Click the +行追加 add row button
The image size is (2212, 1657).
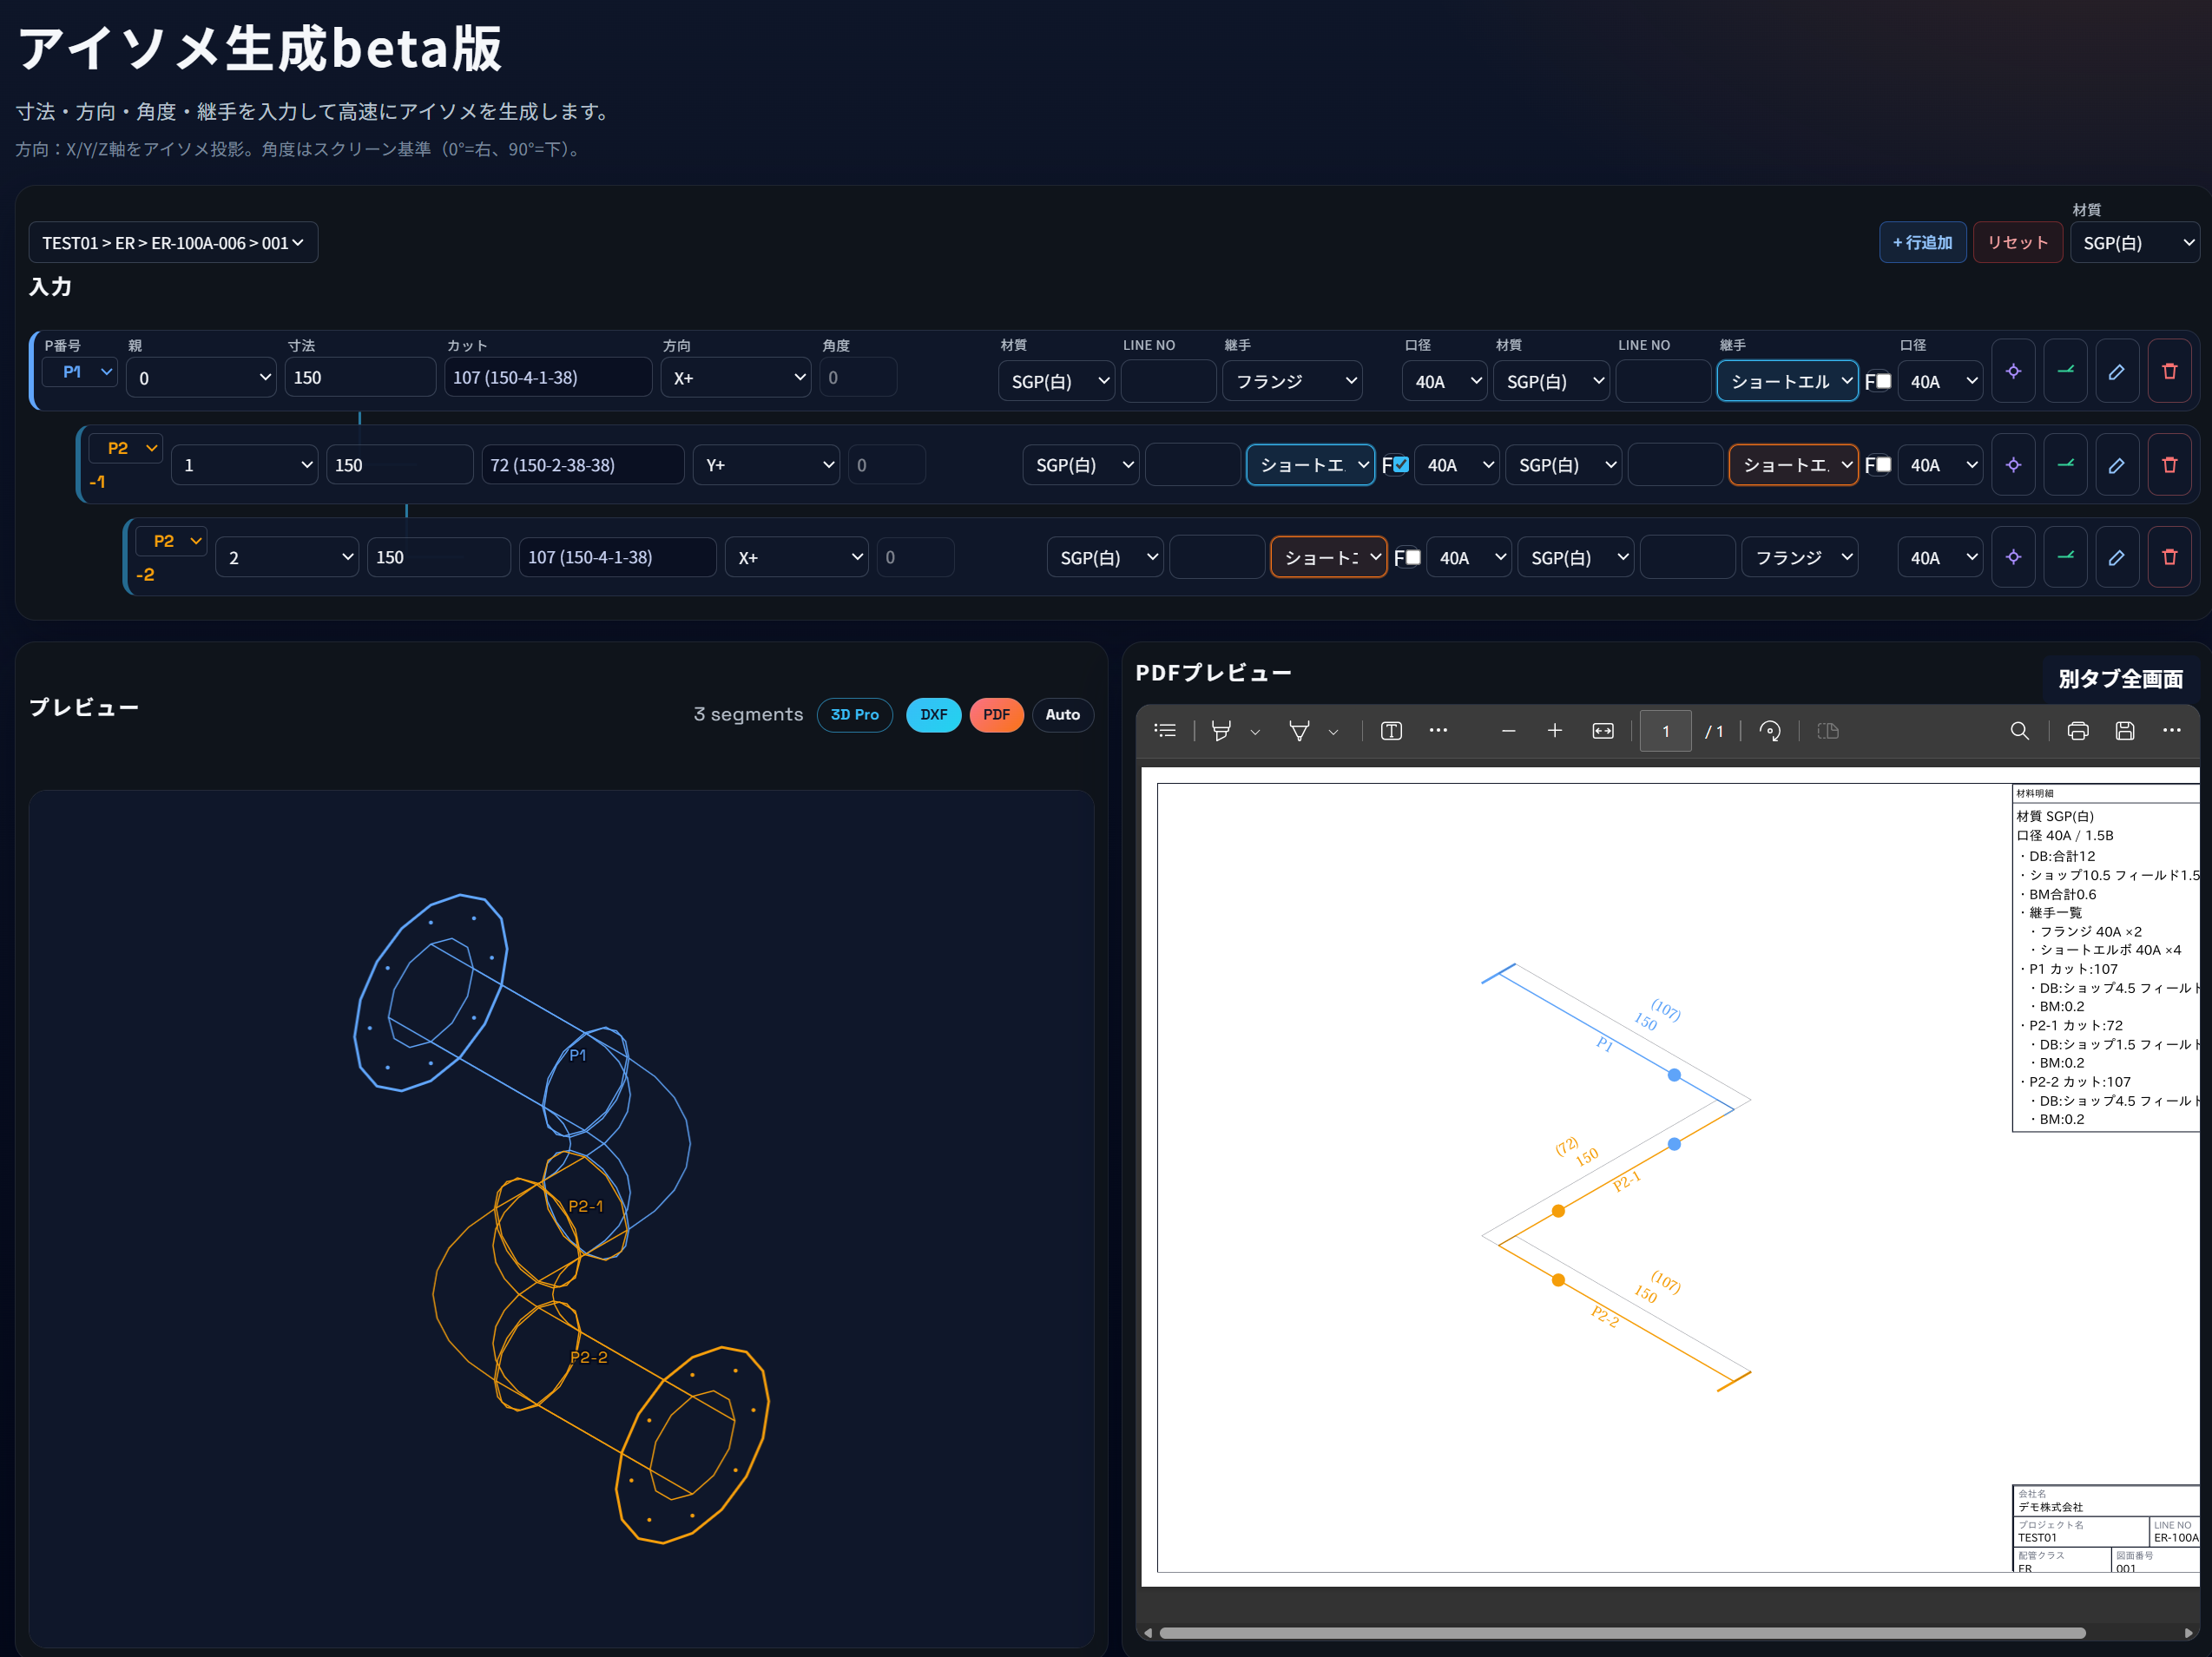[x=1922, y=243]
